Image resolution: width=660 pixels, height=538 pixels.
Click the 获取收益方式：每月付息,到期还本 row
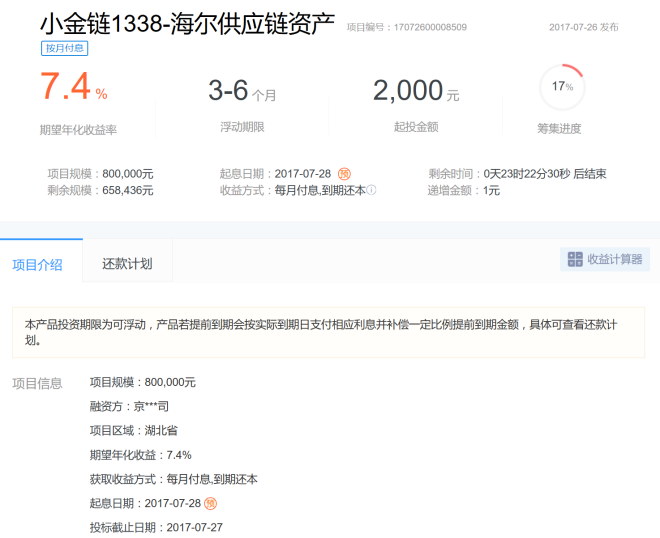coord(173,479)
